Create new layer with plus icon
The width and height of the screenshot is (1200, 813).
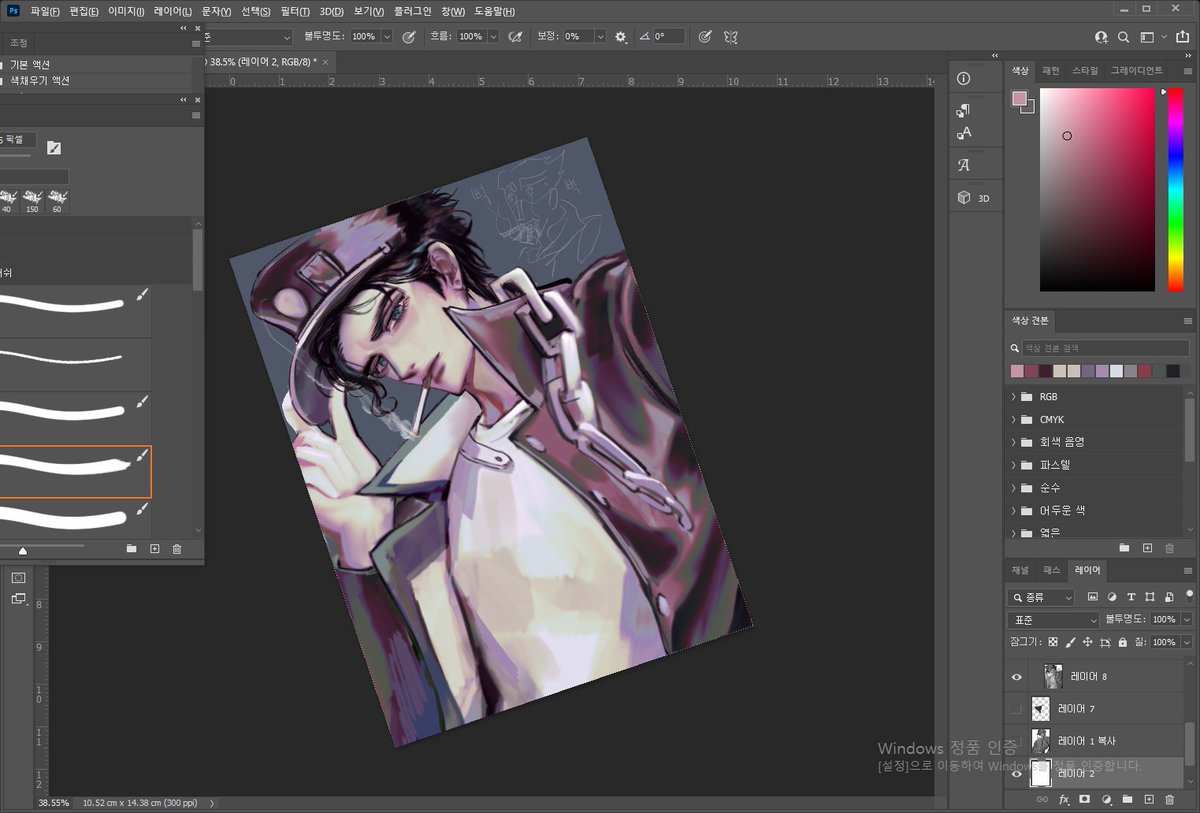coord(1148,800)
